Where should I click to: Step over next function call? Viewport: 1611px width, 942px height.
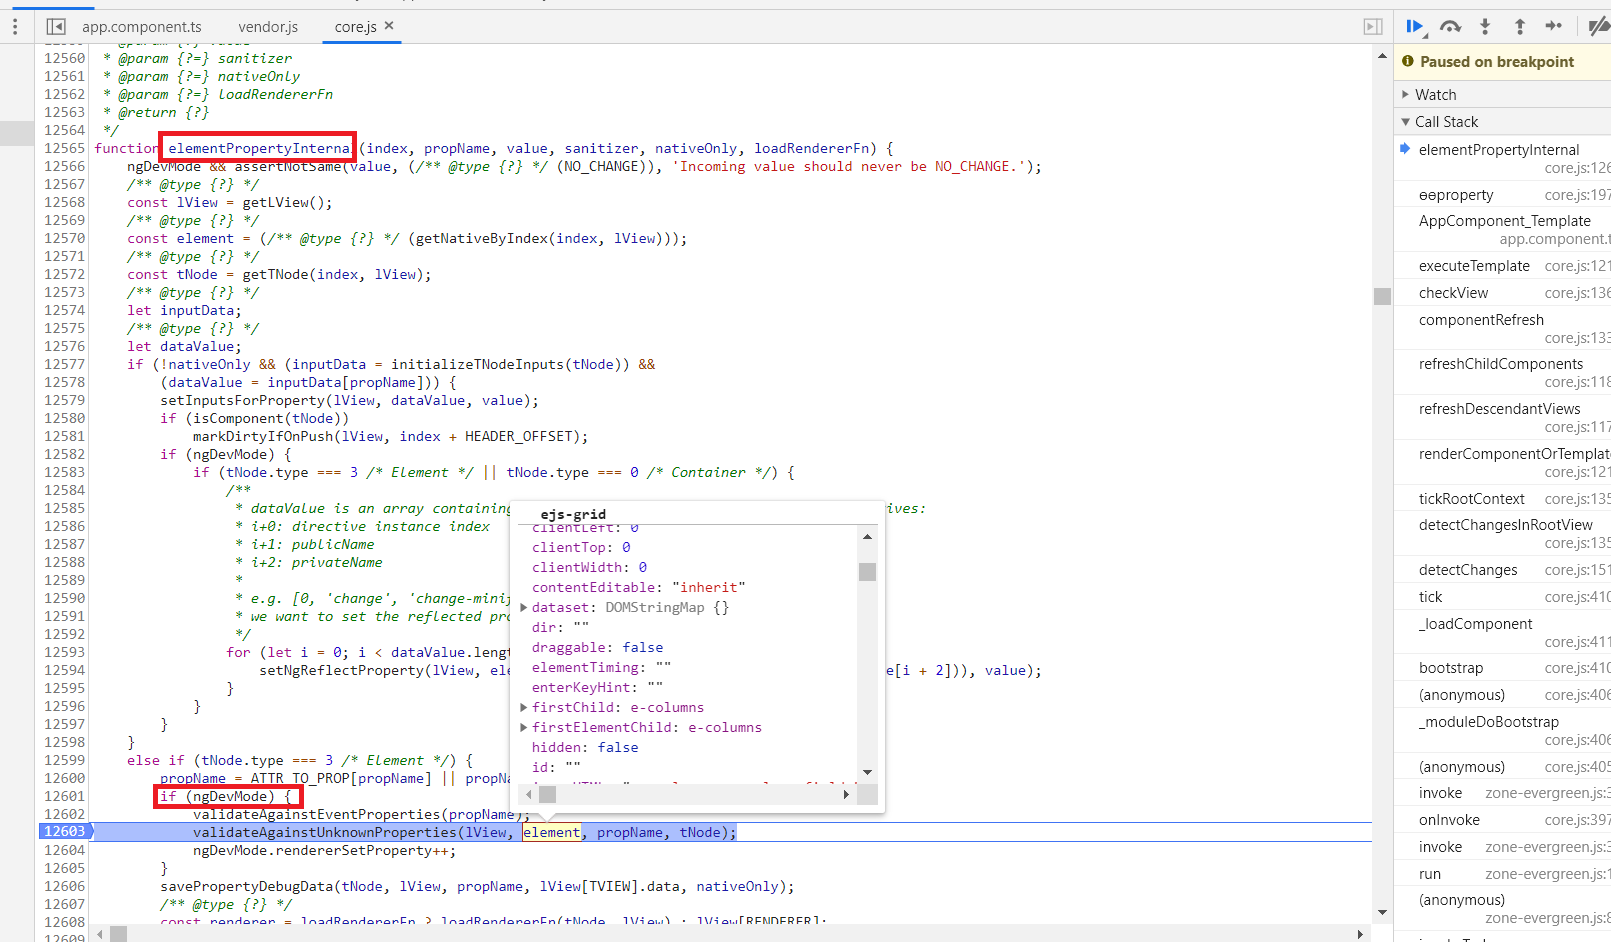pos(1450,27)
